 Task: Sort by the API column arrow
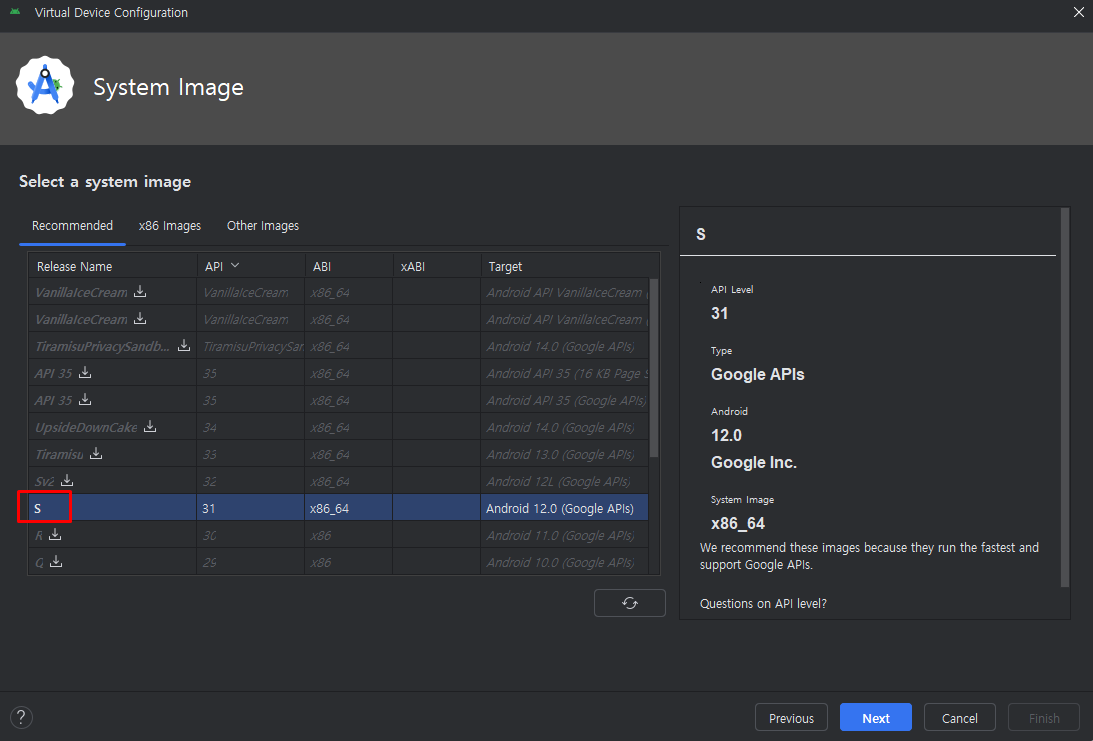pos(235,266)
